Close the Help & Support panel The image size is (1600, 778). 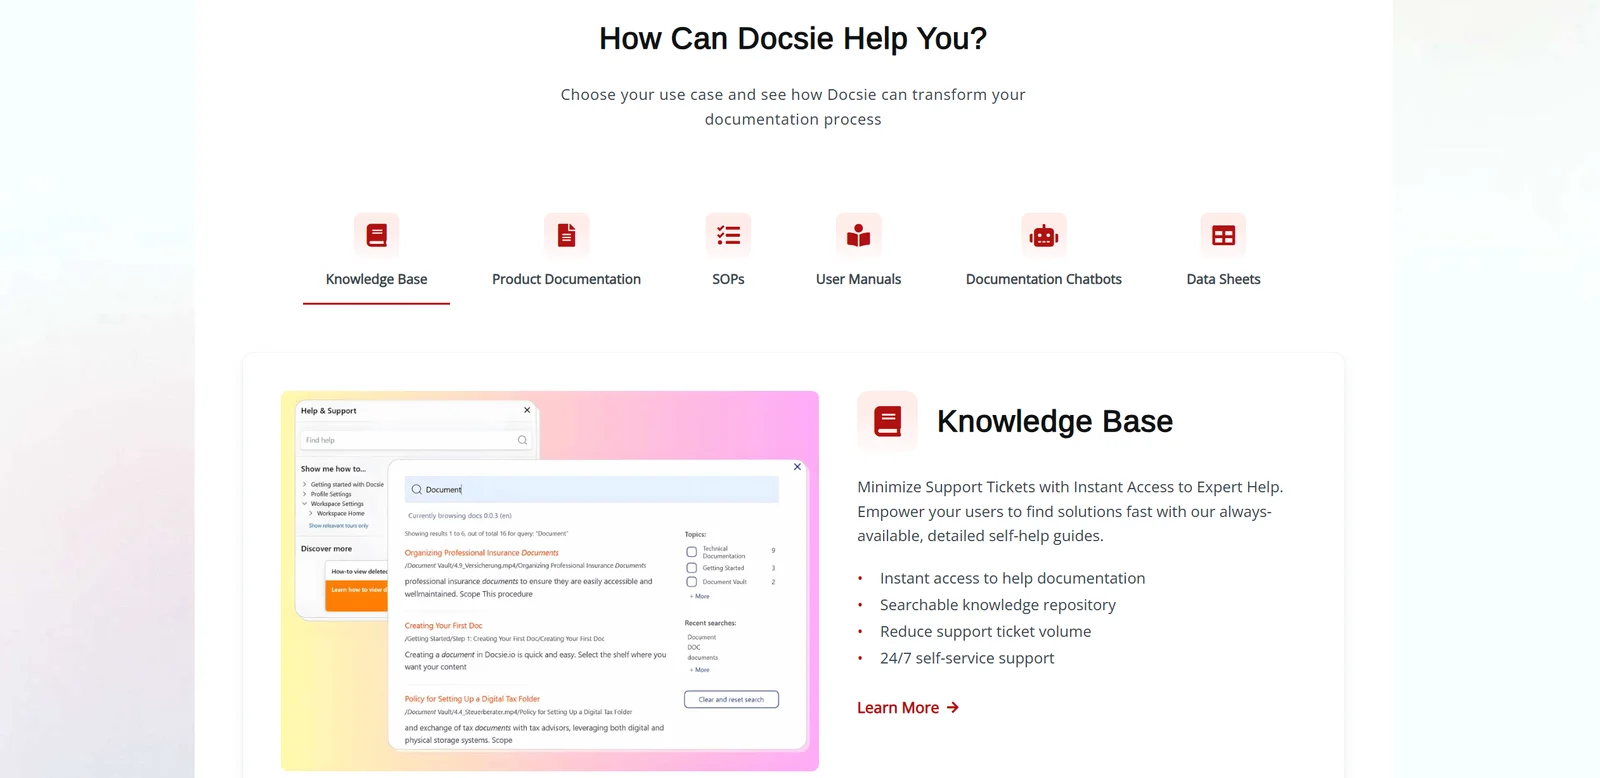527,410
